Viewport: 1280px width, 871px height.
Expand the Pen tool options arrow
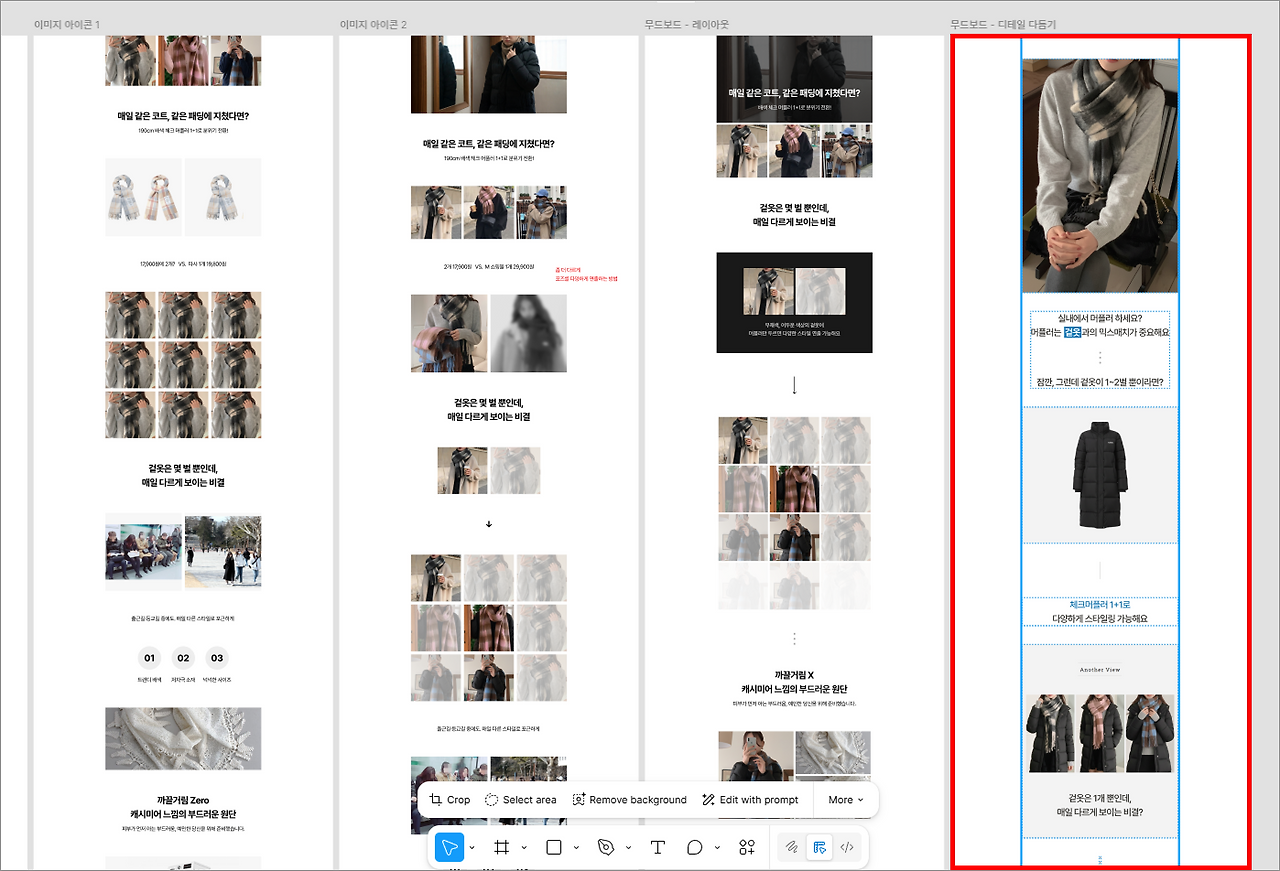coord(628,848)
